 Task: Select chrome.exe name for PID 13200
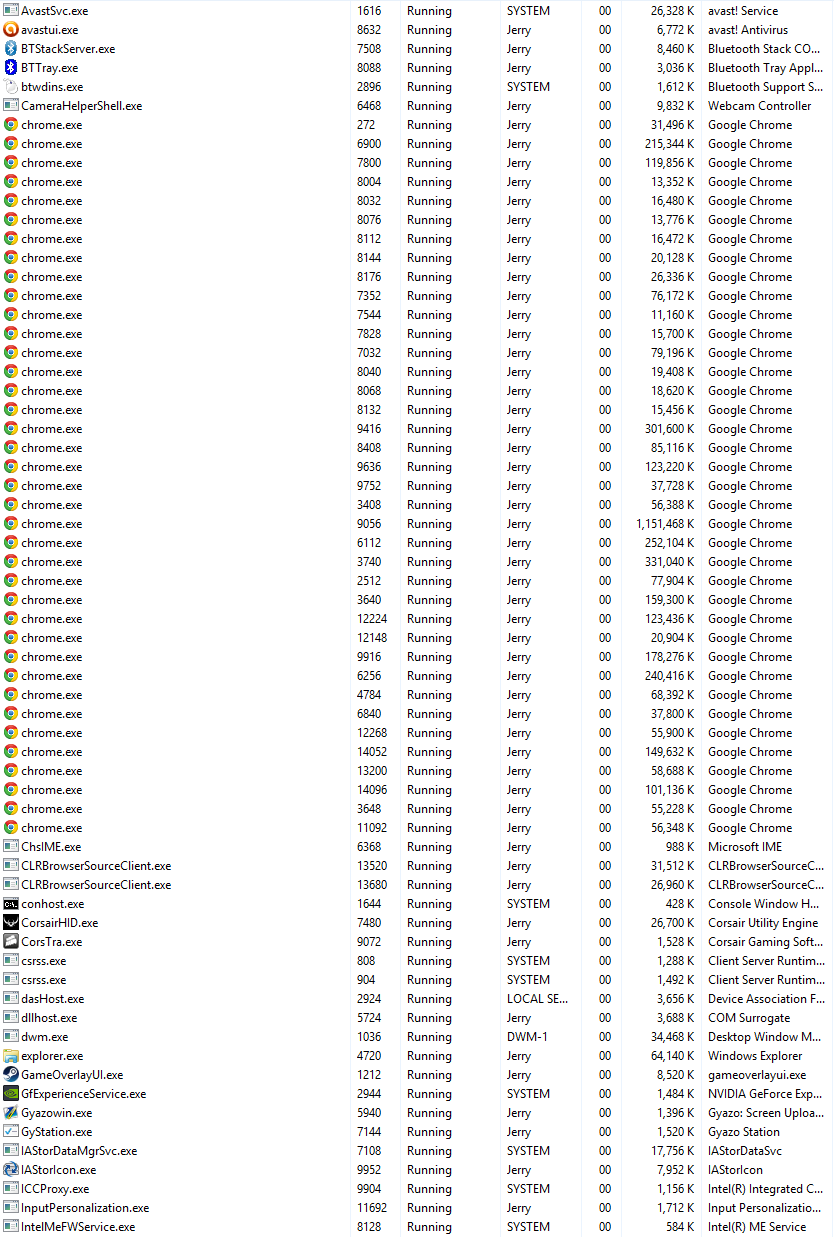tap(52, 771)
